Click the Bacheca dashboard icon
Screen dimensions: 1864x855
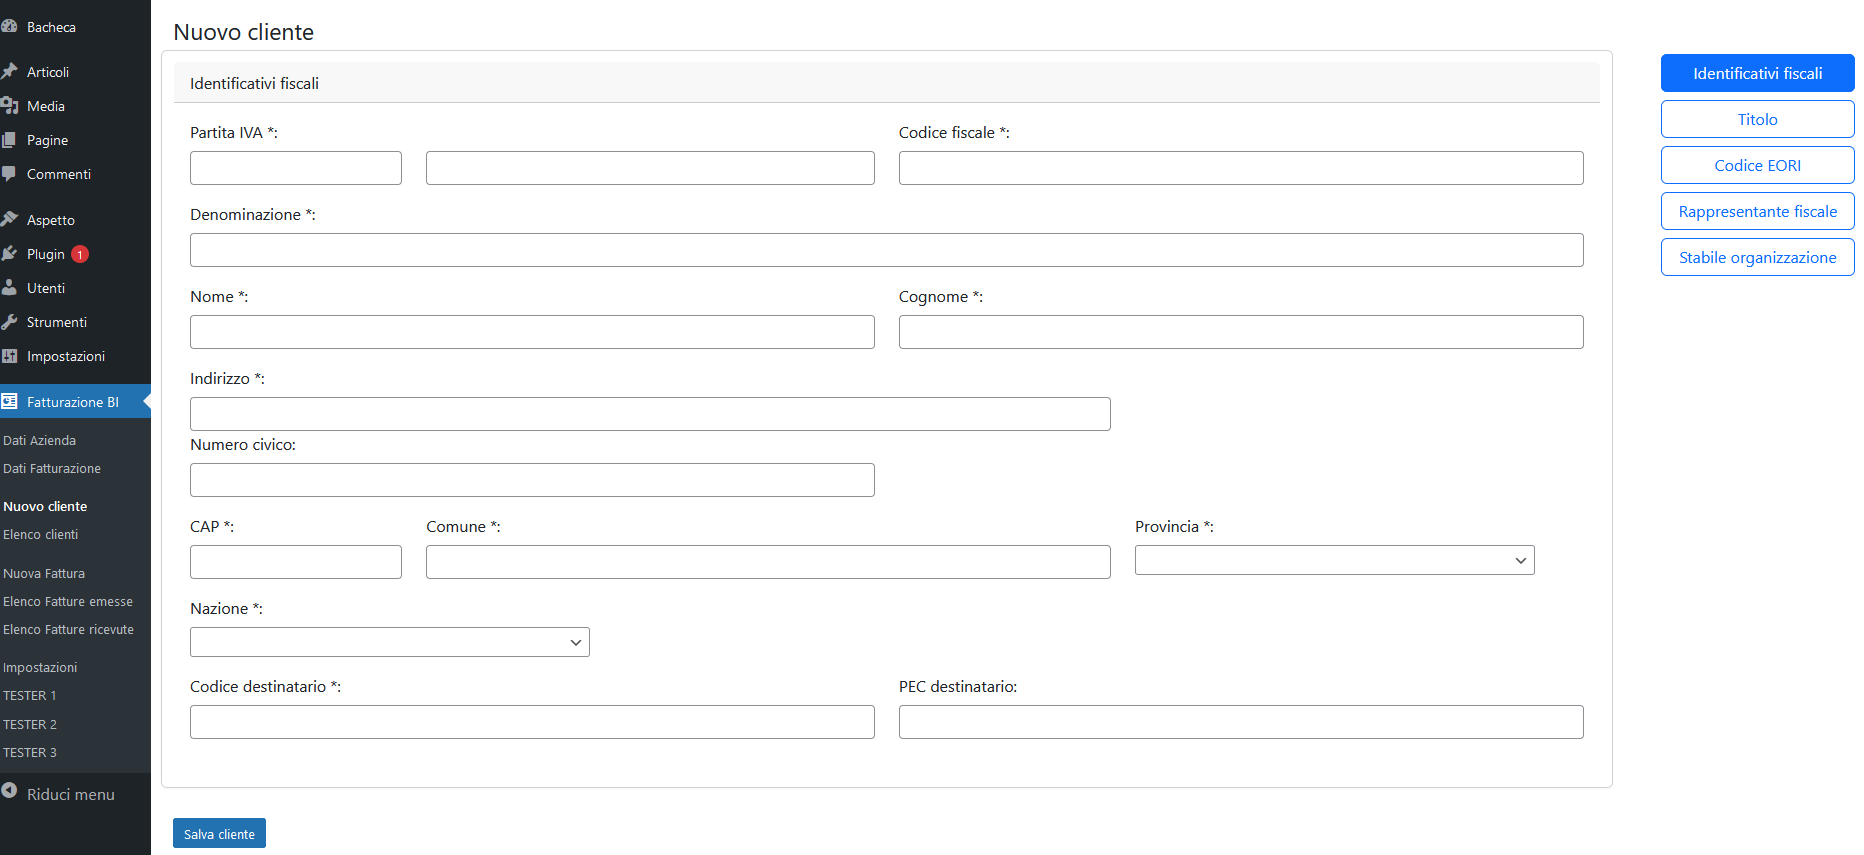coord(9,27)
